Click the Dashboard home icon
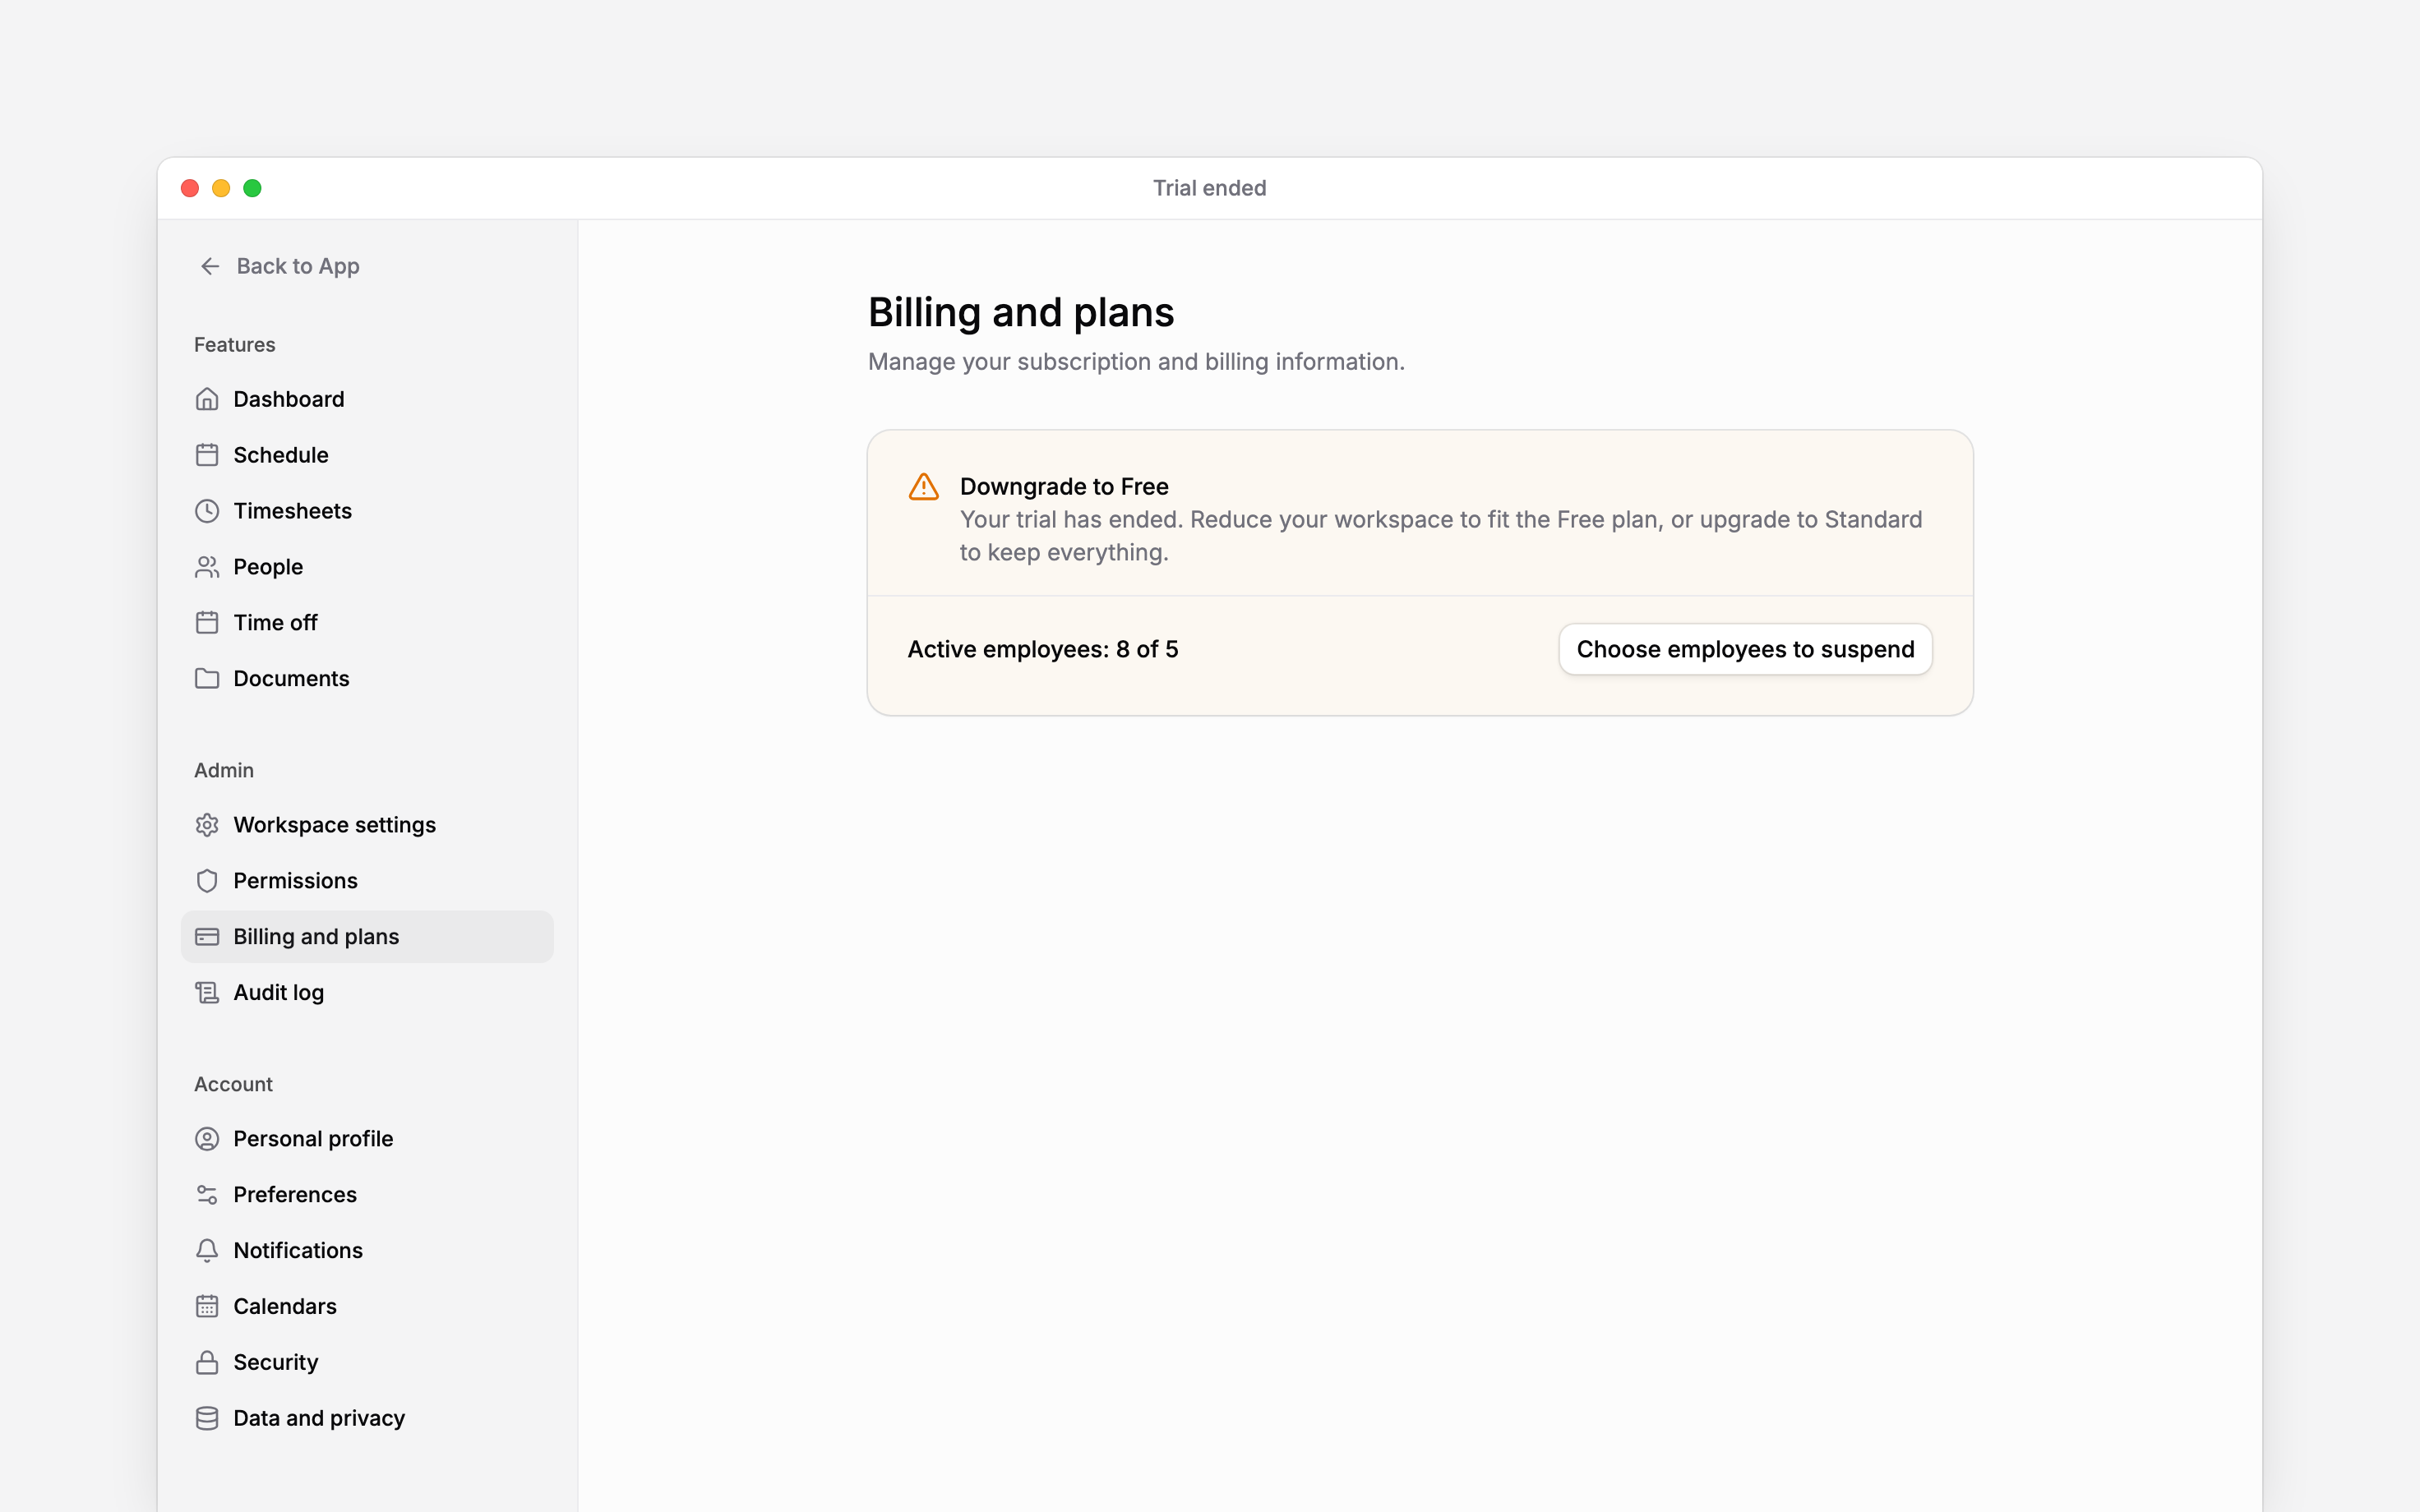Viewport: 2420px width, 1512px height. [x=207, y=399]
